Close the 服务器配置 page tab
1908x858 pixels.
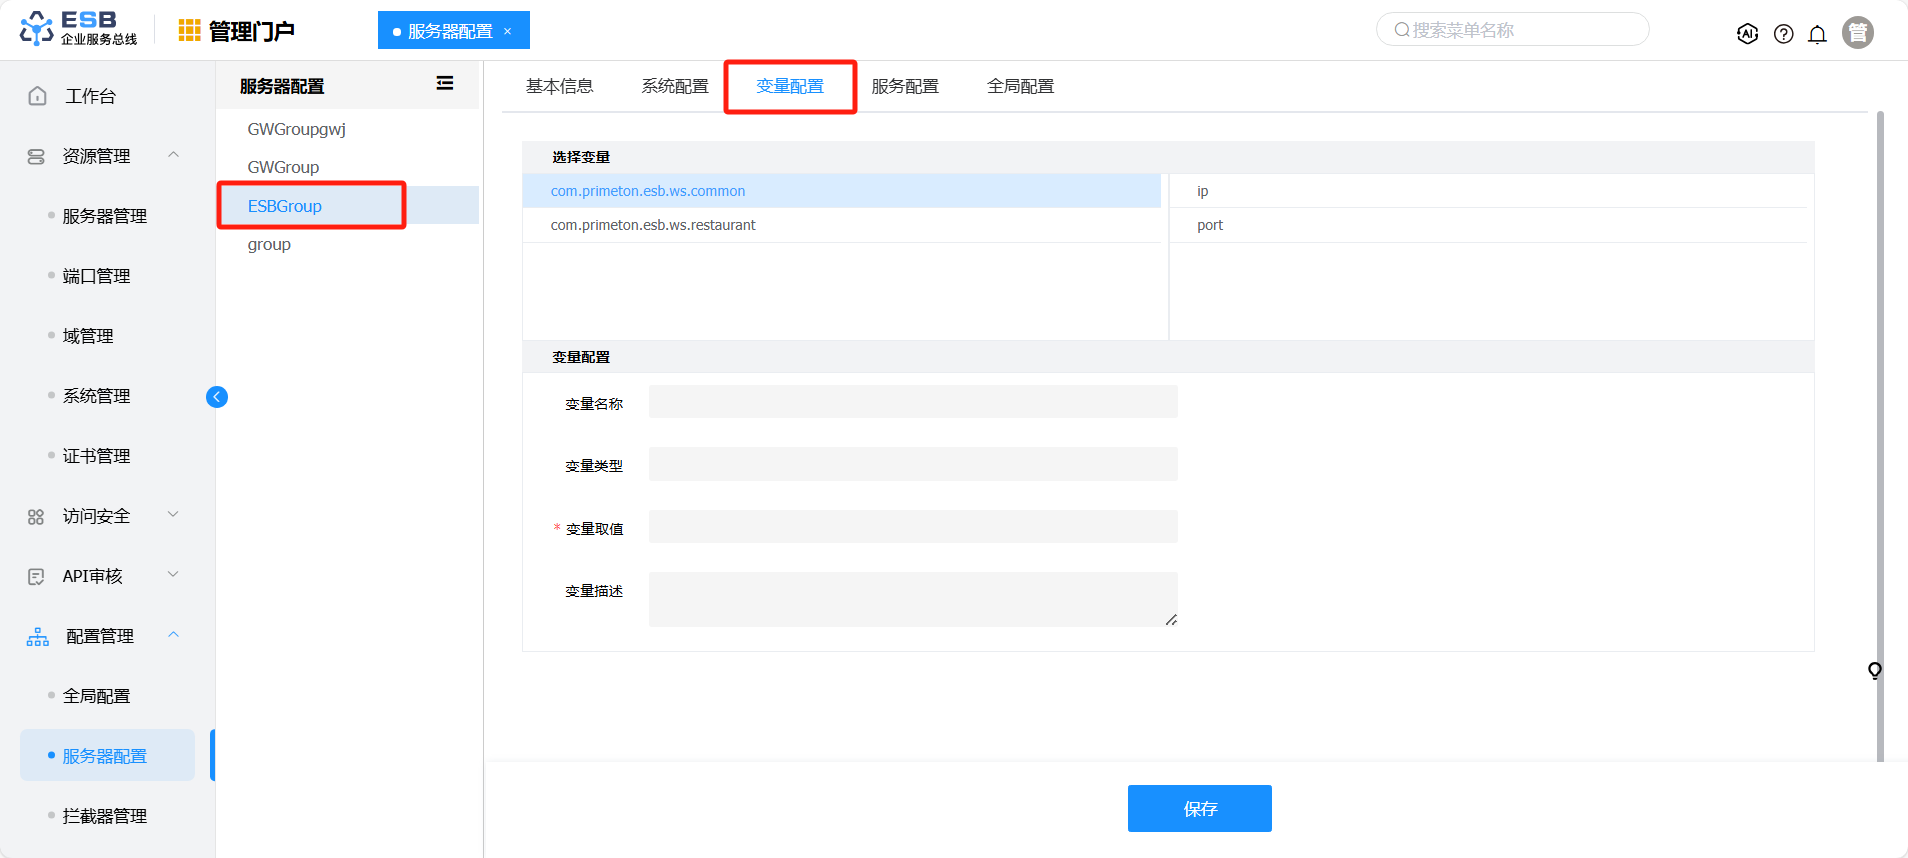(508, 31)
